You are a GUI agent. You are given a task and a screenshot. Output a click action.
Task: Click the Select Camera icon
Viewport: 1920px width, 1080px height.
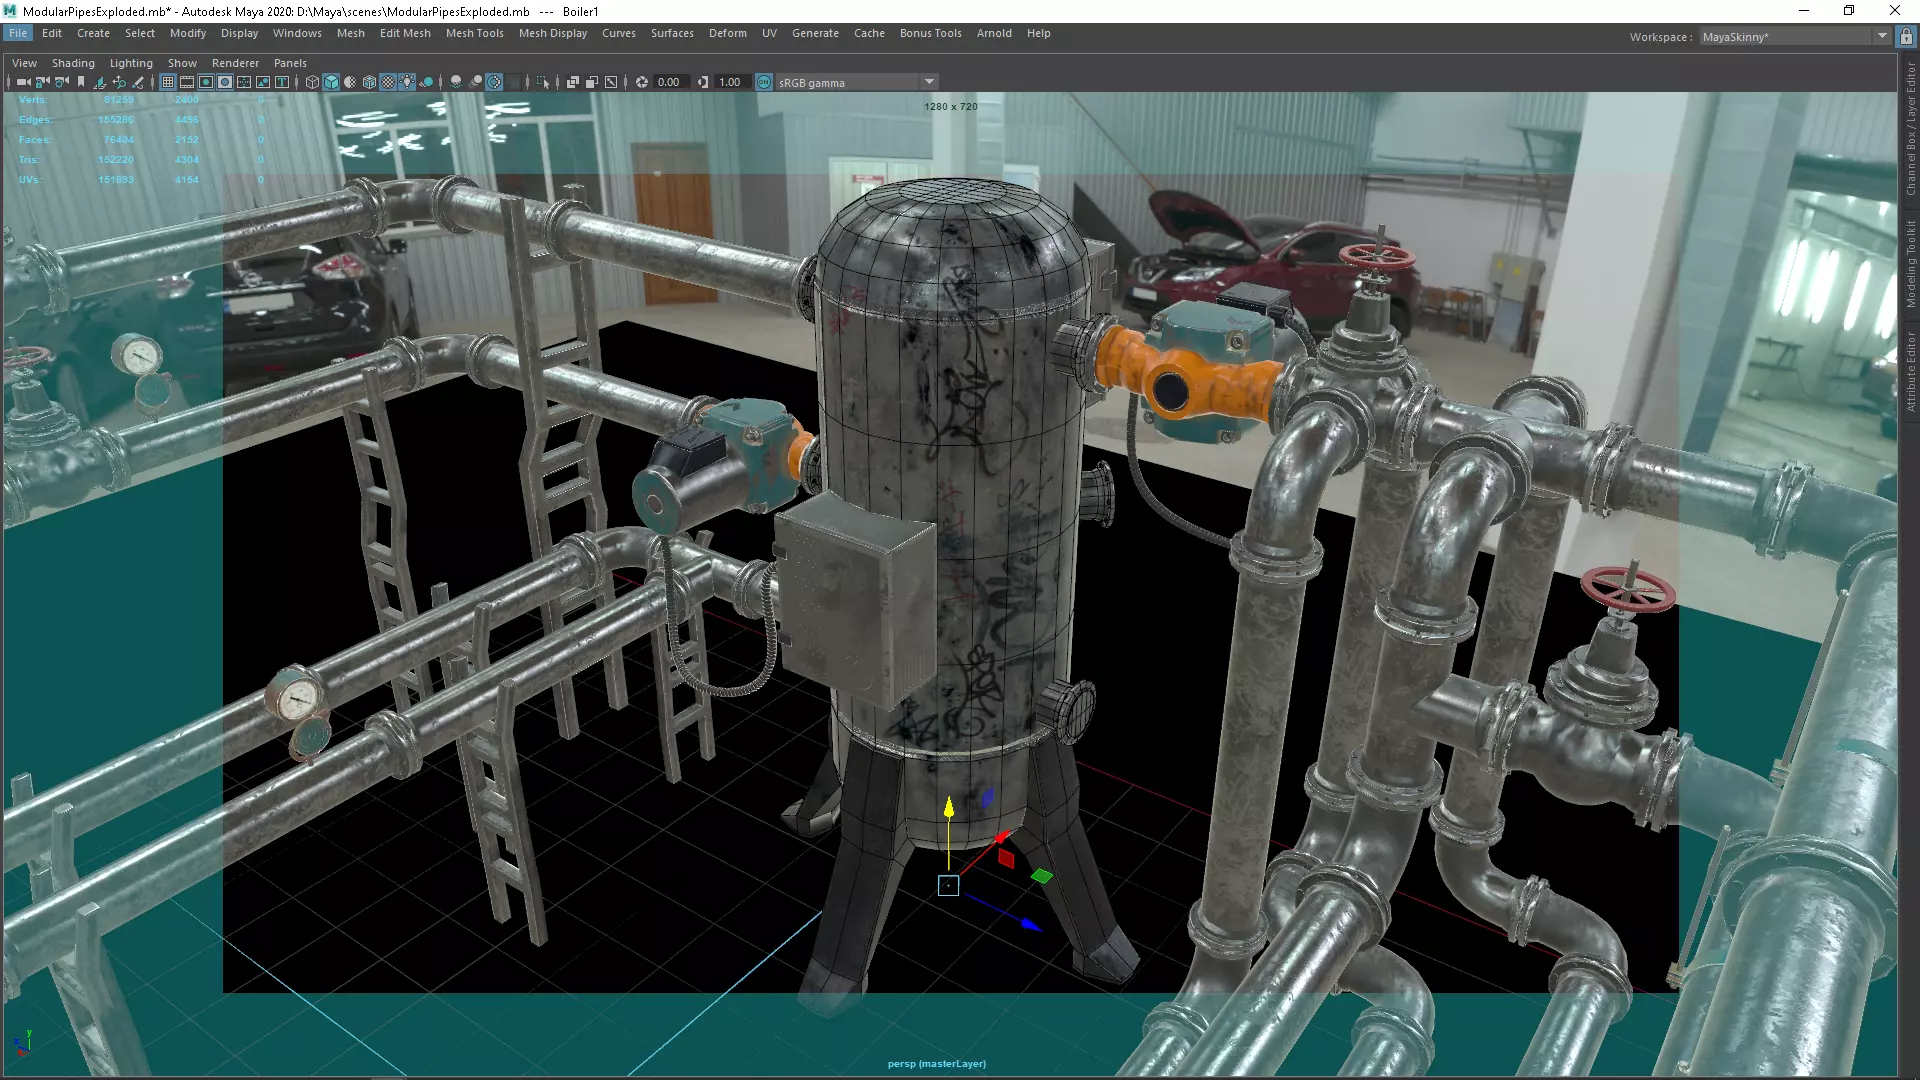[x=23, y=82]
